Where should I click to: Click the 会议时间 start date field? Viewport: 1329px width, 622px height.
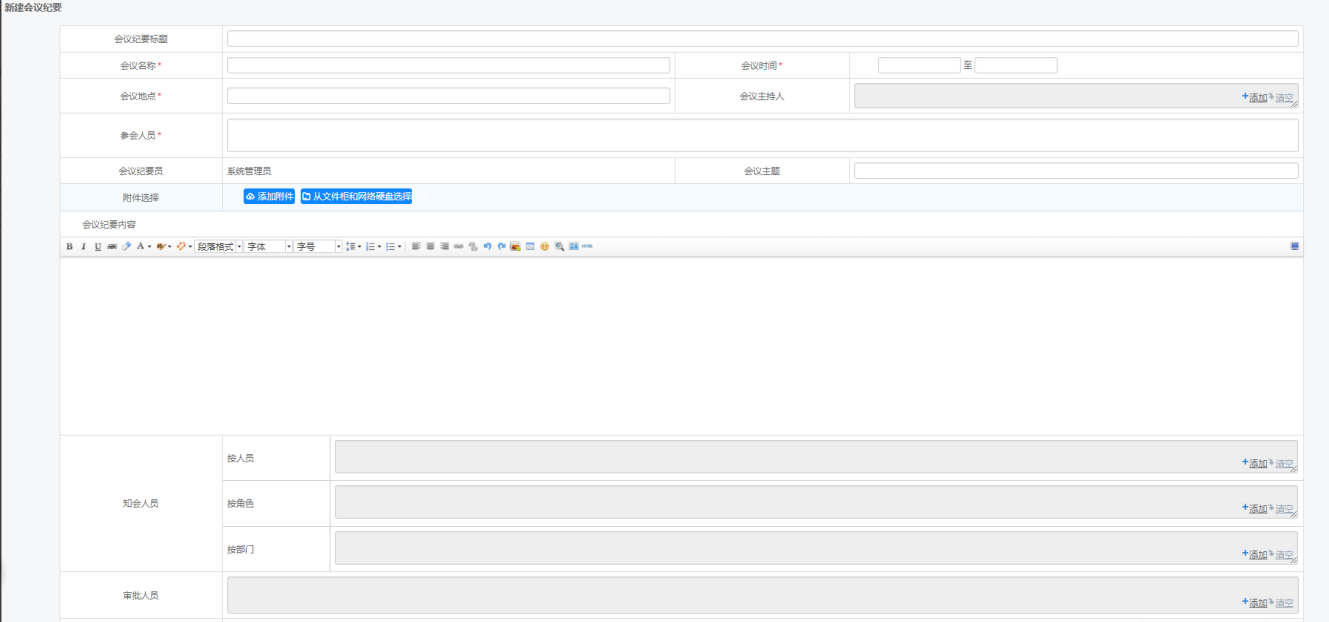tap(919, 66)
